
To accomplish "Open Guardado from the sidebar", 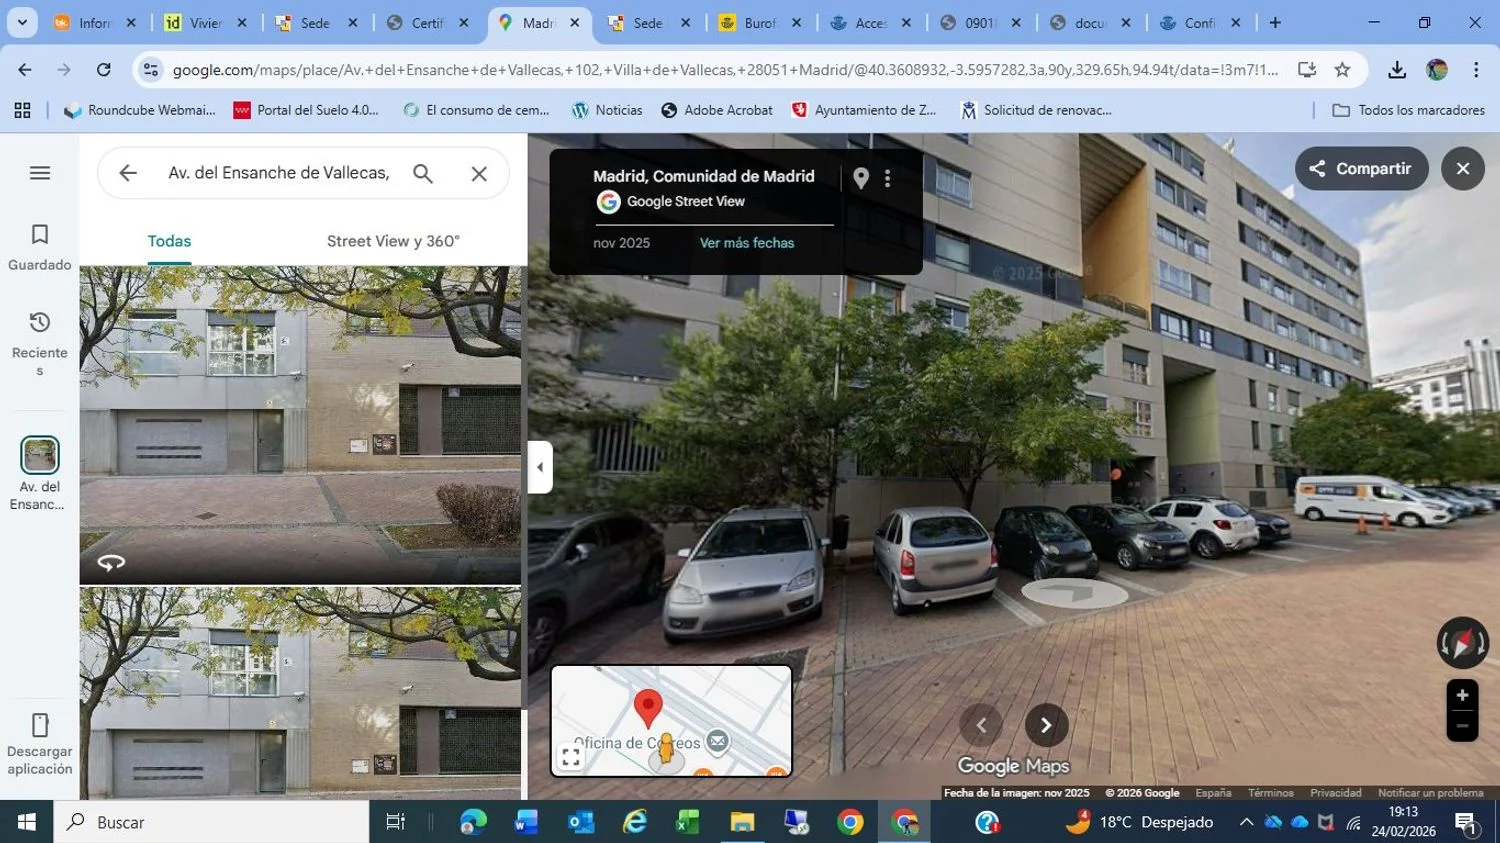I will coord(39,245).
